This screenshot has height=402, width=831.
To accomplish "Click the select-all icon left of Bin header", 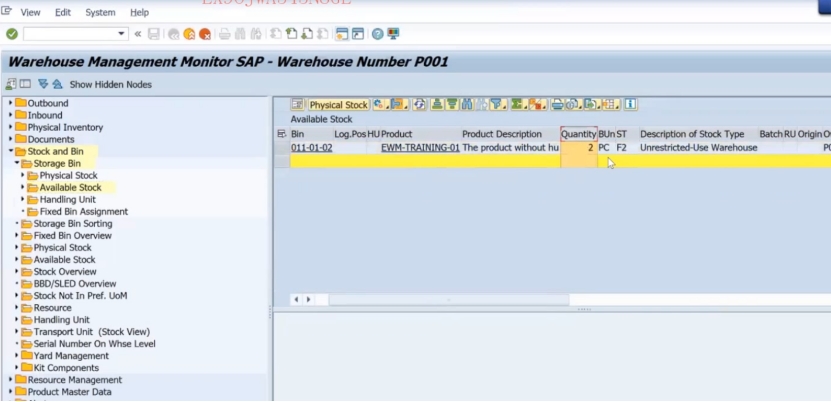I will 282,134.
